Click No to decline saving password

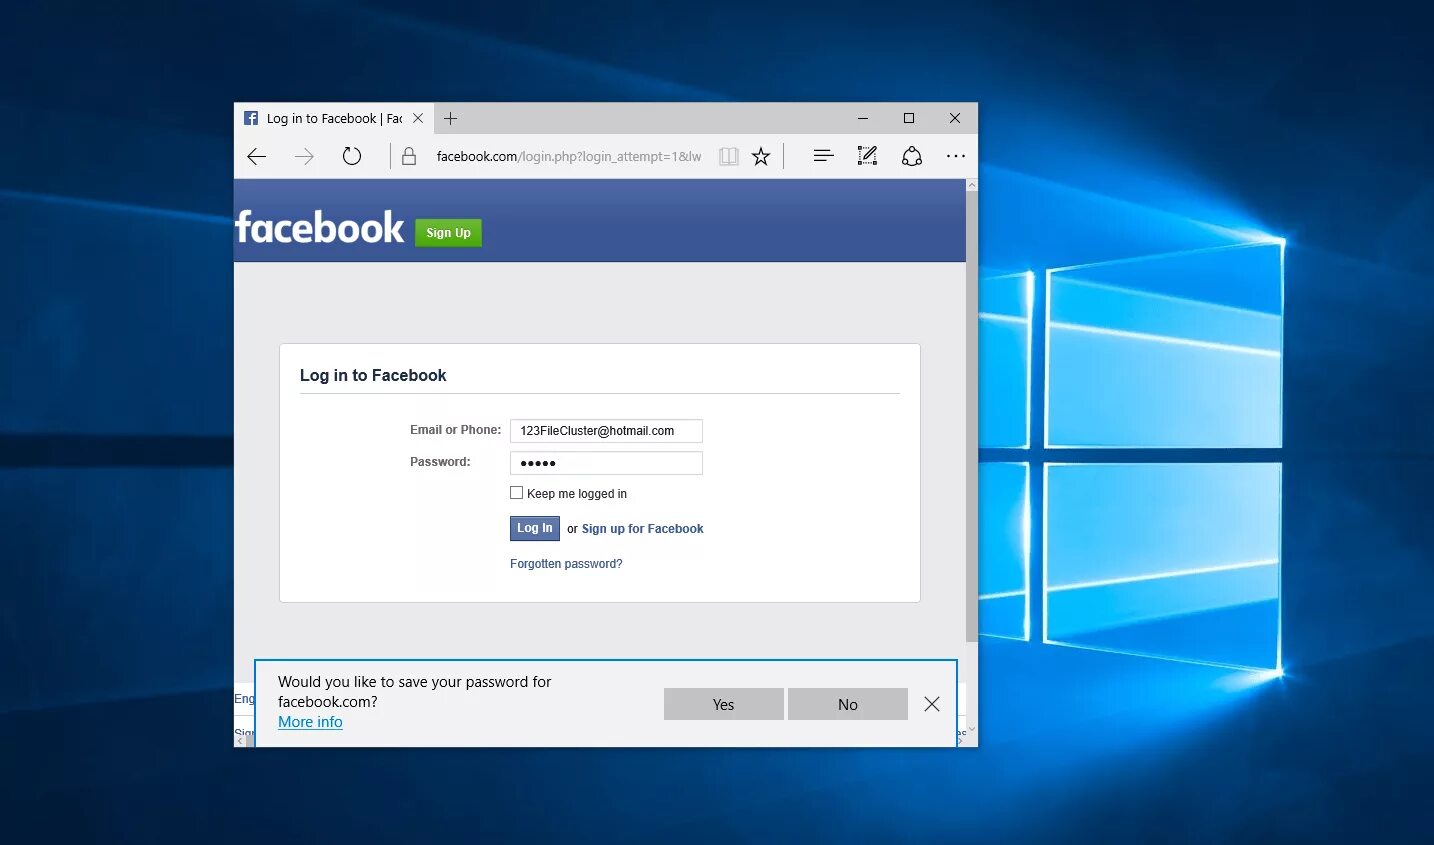(848, 704)
